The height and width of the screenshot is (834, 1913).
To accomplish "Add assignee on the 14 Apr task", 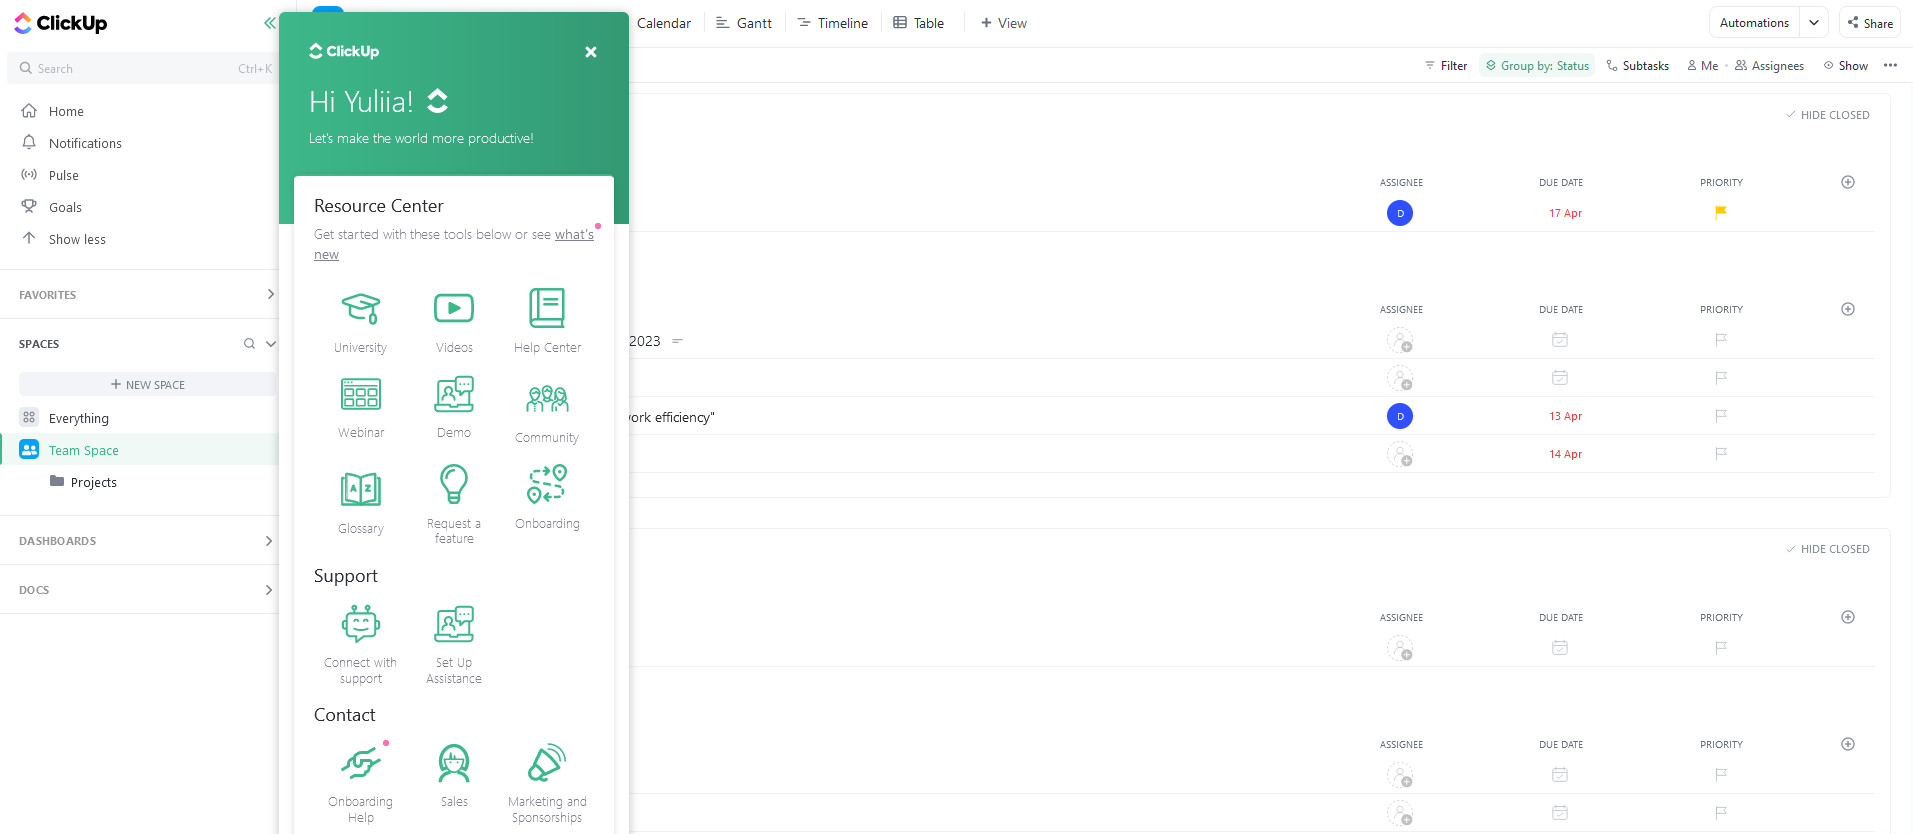I will [1400, 454].
